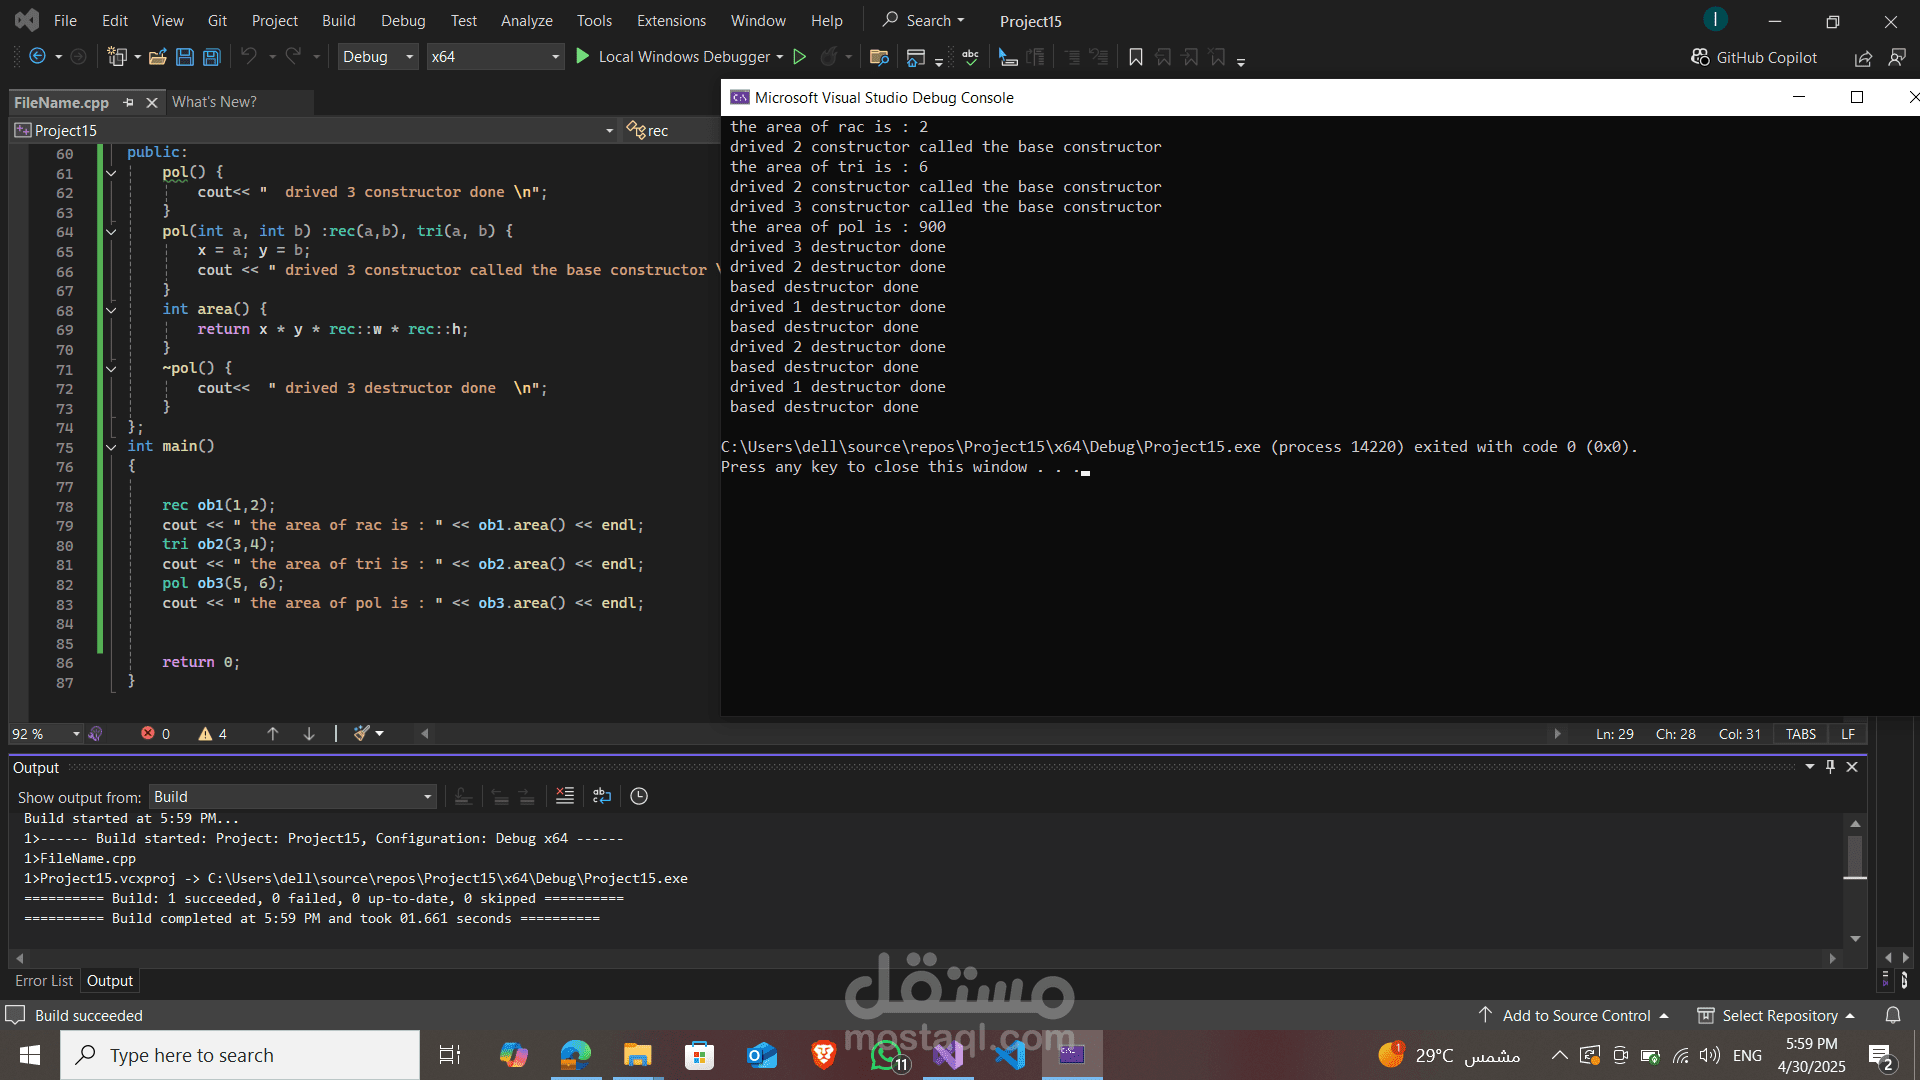1920x1080 pixels.
Task: Undo the last edit
Action: 249,57
